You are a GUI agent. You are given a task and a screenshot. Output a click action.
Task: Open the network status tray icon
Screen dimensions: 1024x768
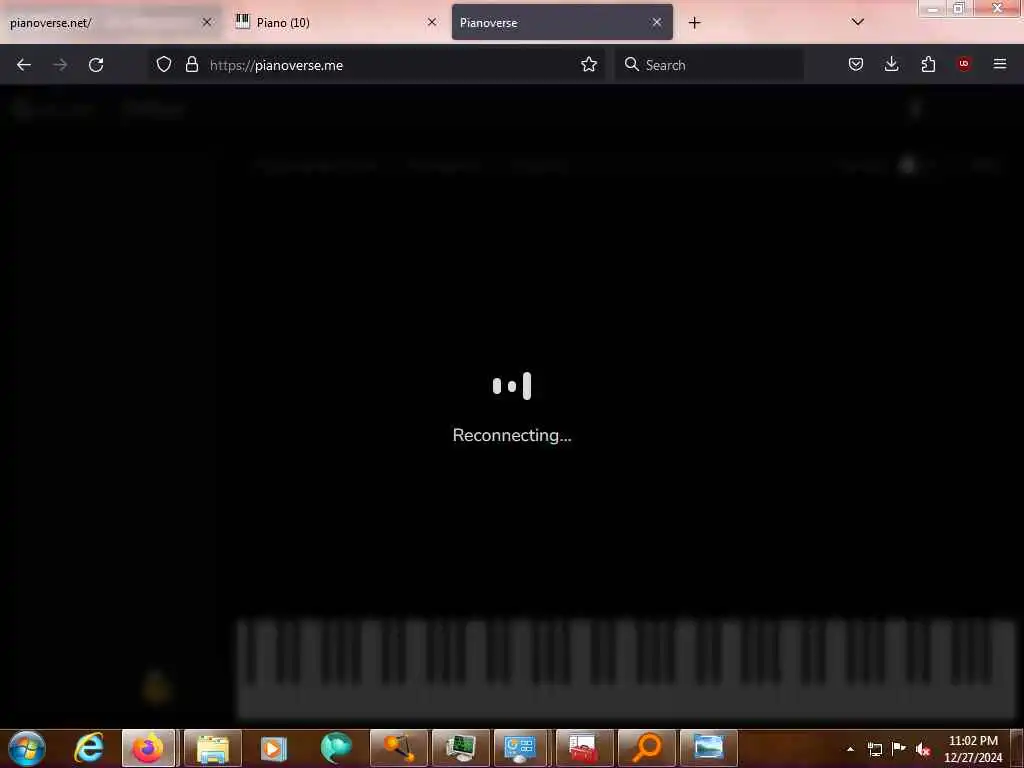pos(874,749)
